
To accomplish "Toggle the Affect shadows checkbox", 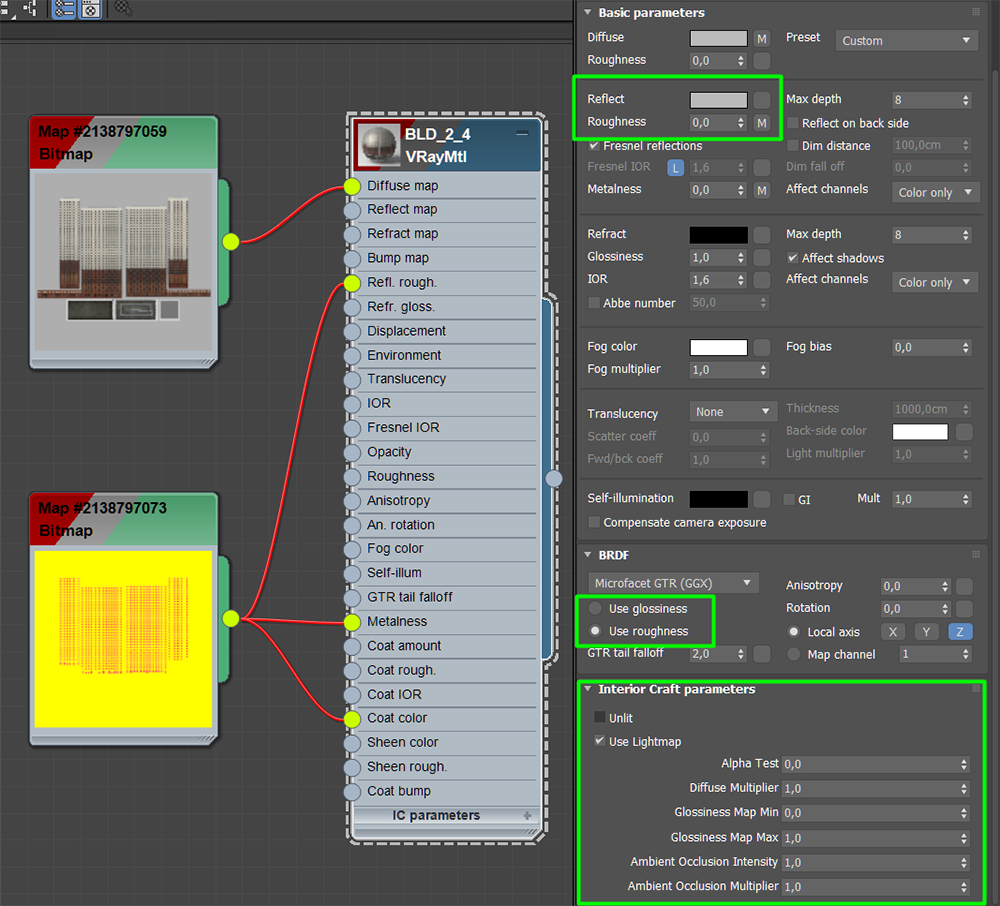I will (x=793, y=258).
